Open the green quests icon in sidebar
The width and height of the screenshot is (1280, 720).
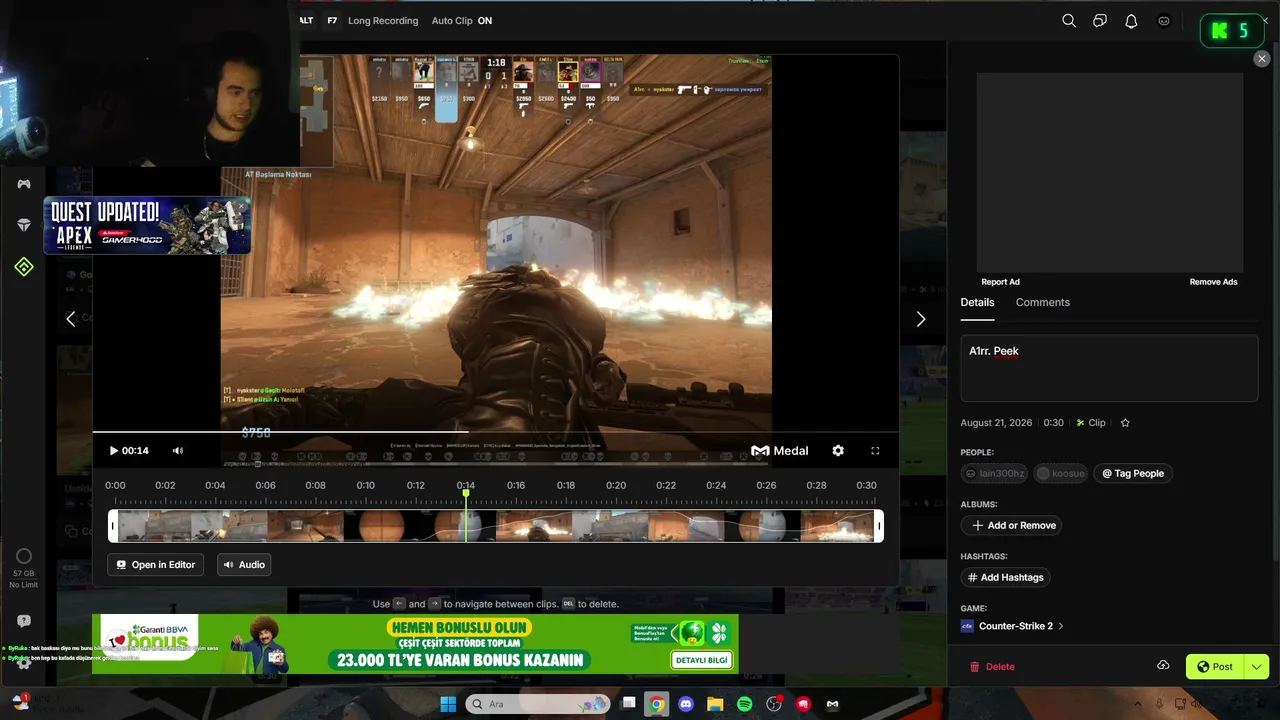pos(24,267)
